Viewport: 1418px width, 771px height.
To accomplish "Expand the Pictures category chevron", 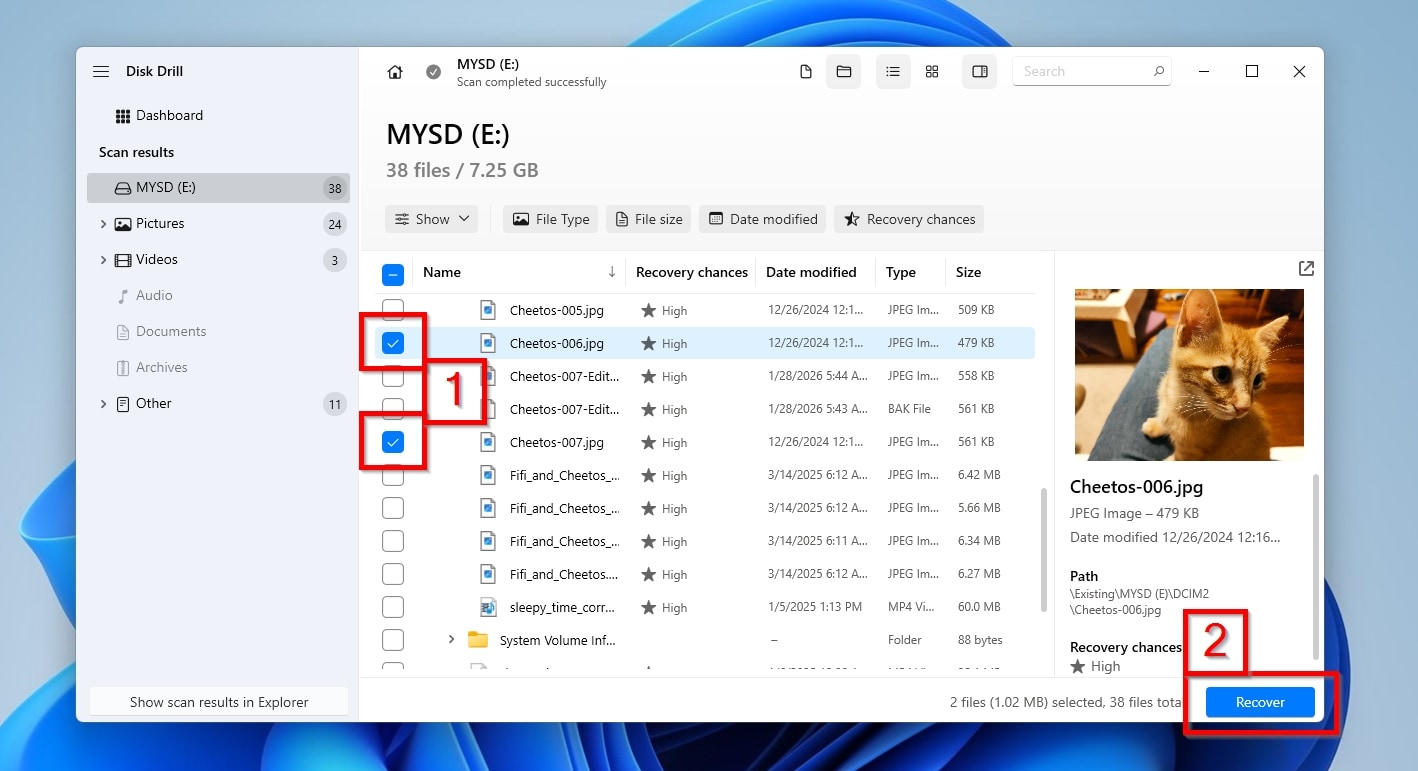I will click(x=103, y=224).
